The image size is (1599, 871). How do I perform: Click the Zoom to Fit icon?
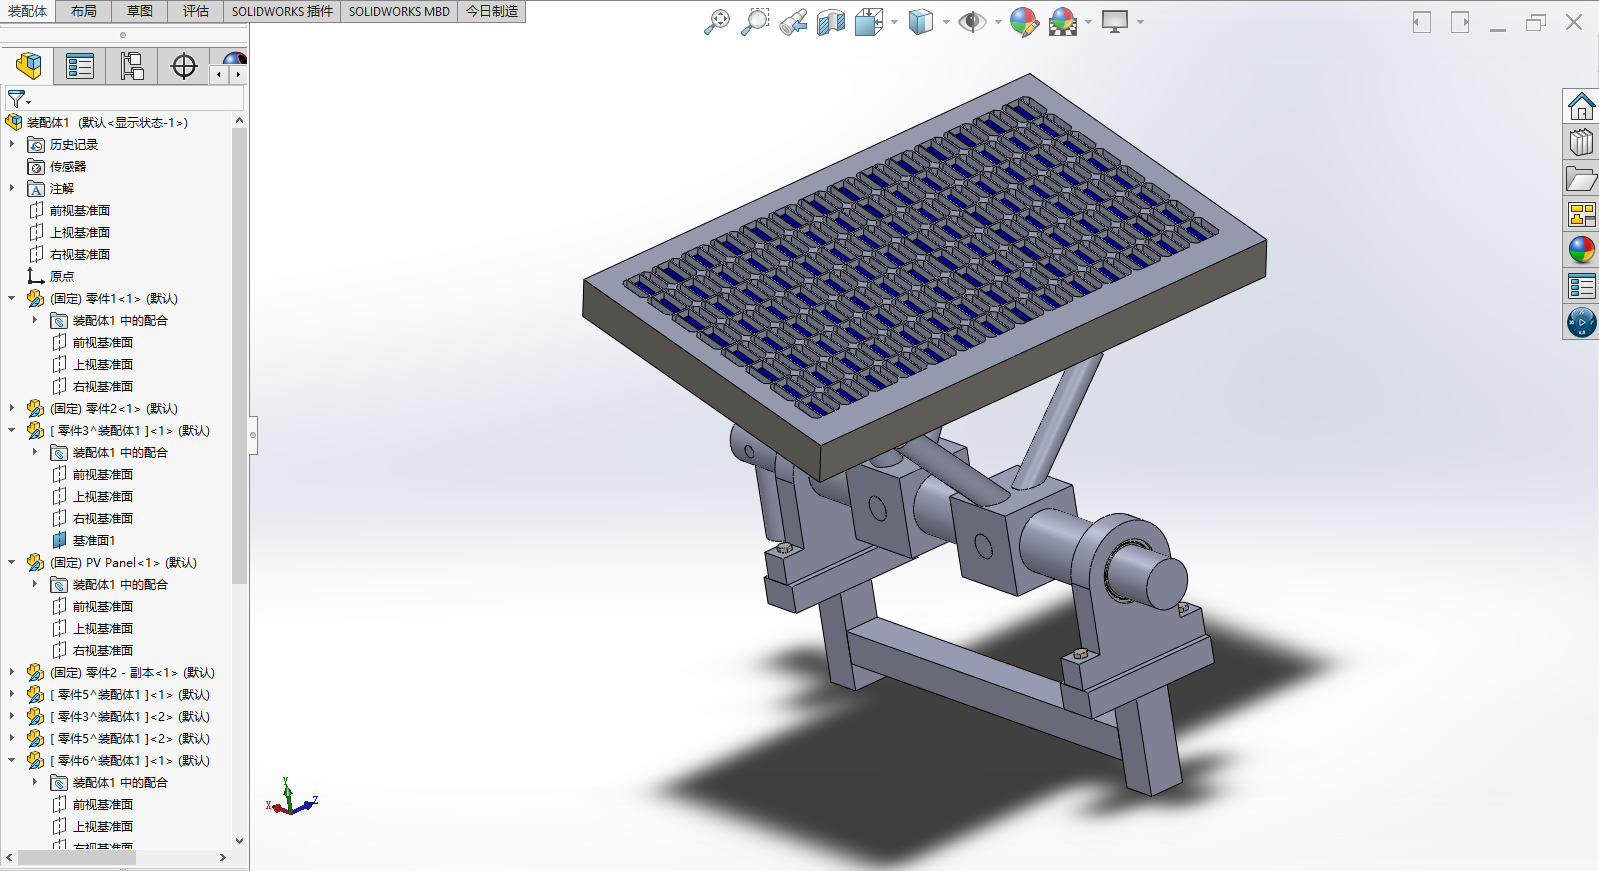pos(717,22)
